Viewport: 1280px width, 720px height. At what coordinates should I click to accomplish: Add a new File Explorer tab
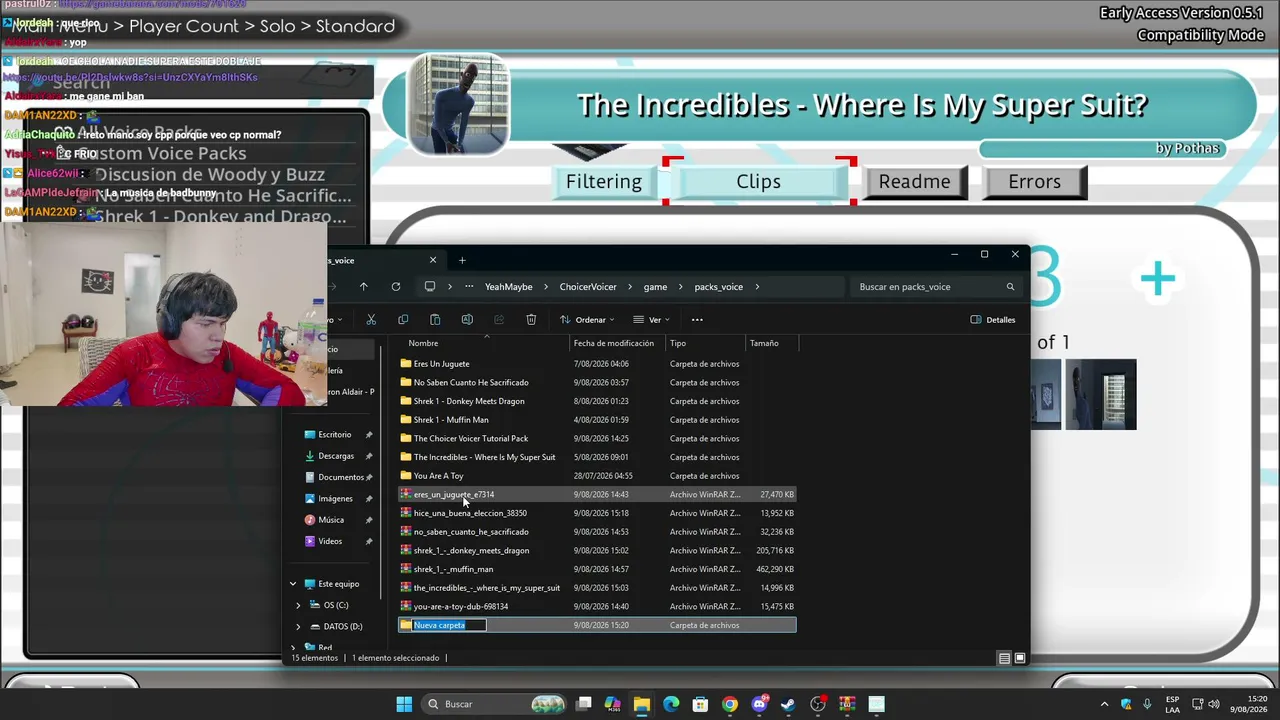click(x=462, y=261)
